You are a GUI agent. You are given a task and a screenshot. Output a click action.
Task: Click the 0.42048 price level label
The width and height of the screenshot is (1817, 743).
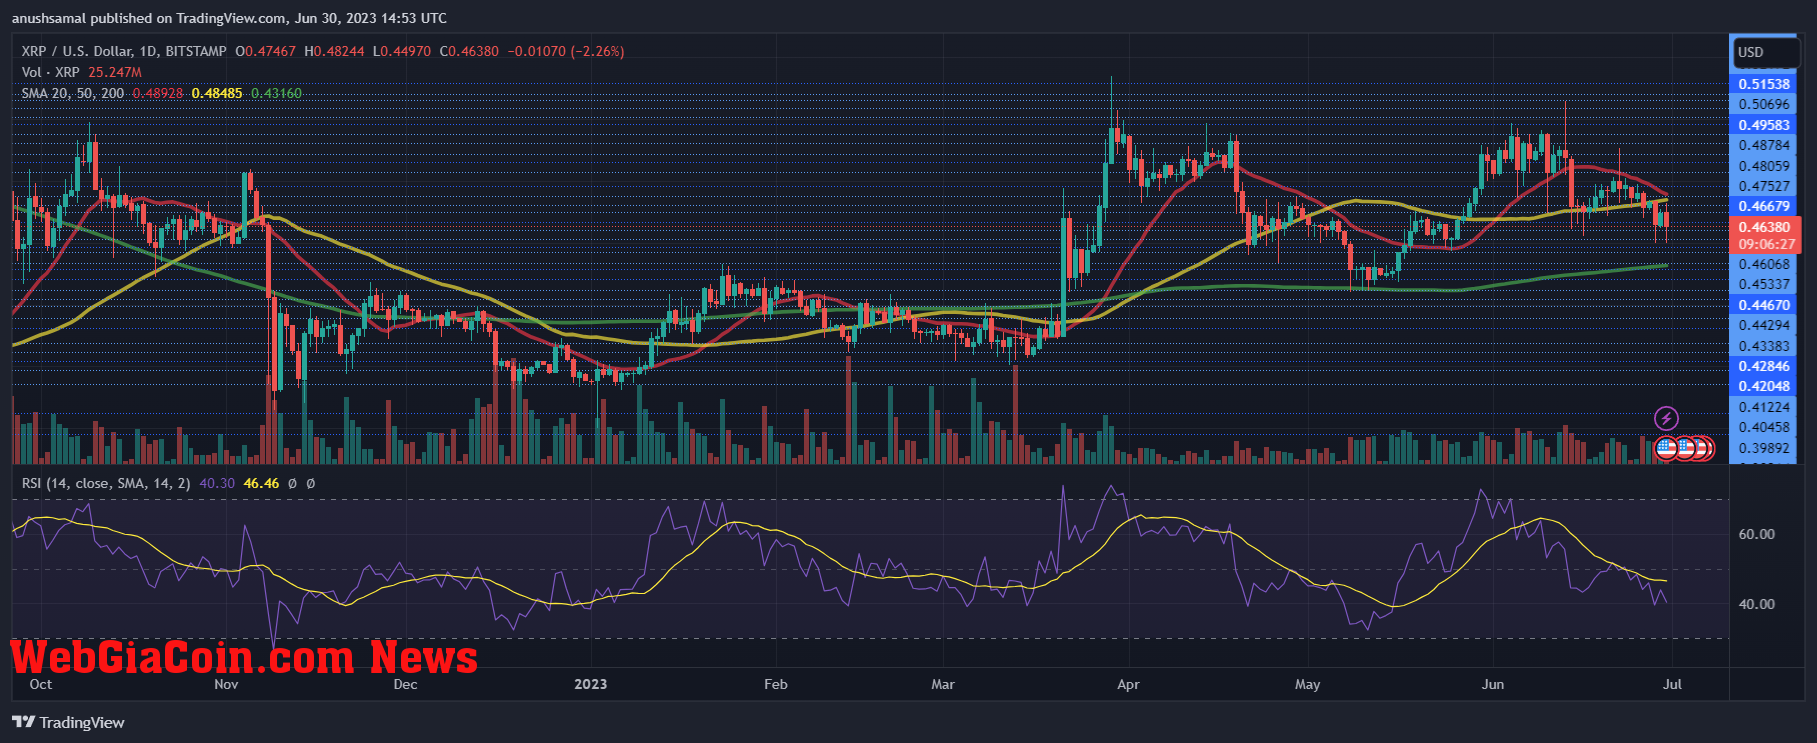pos(1764,386)
